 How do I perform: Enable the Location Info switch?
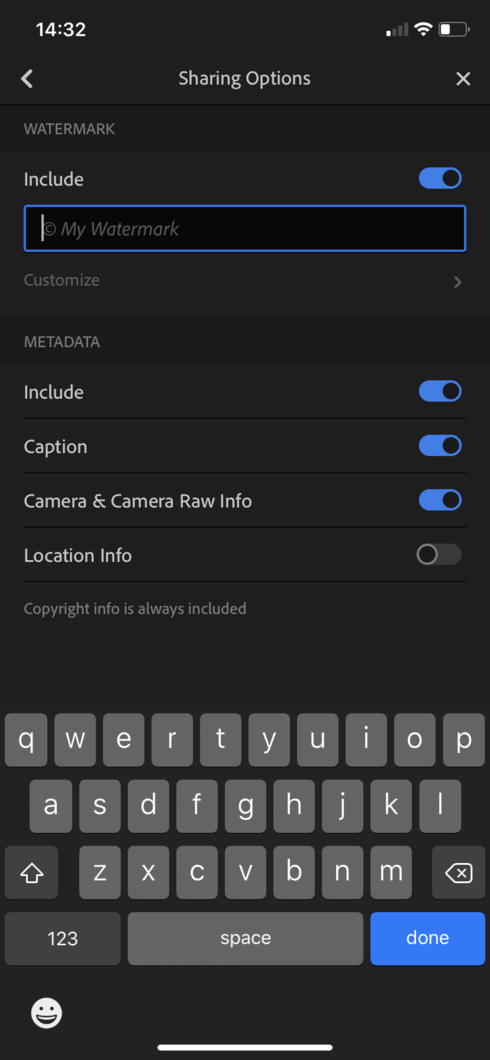click(x=440, y=555)
